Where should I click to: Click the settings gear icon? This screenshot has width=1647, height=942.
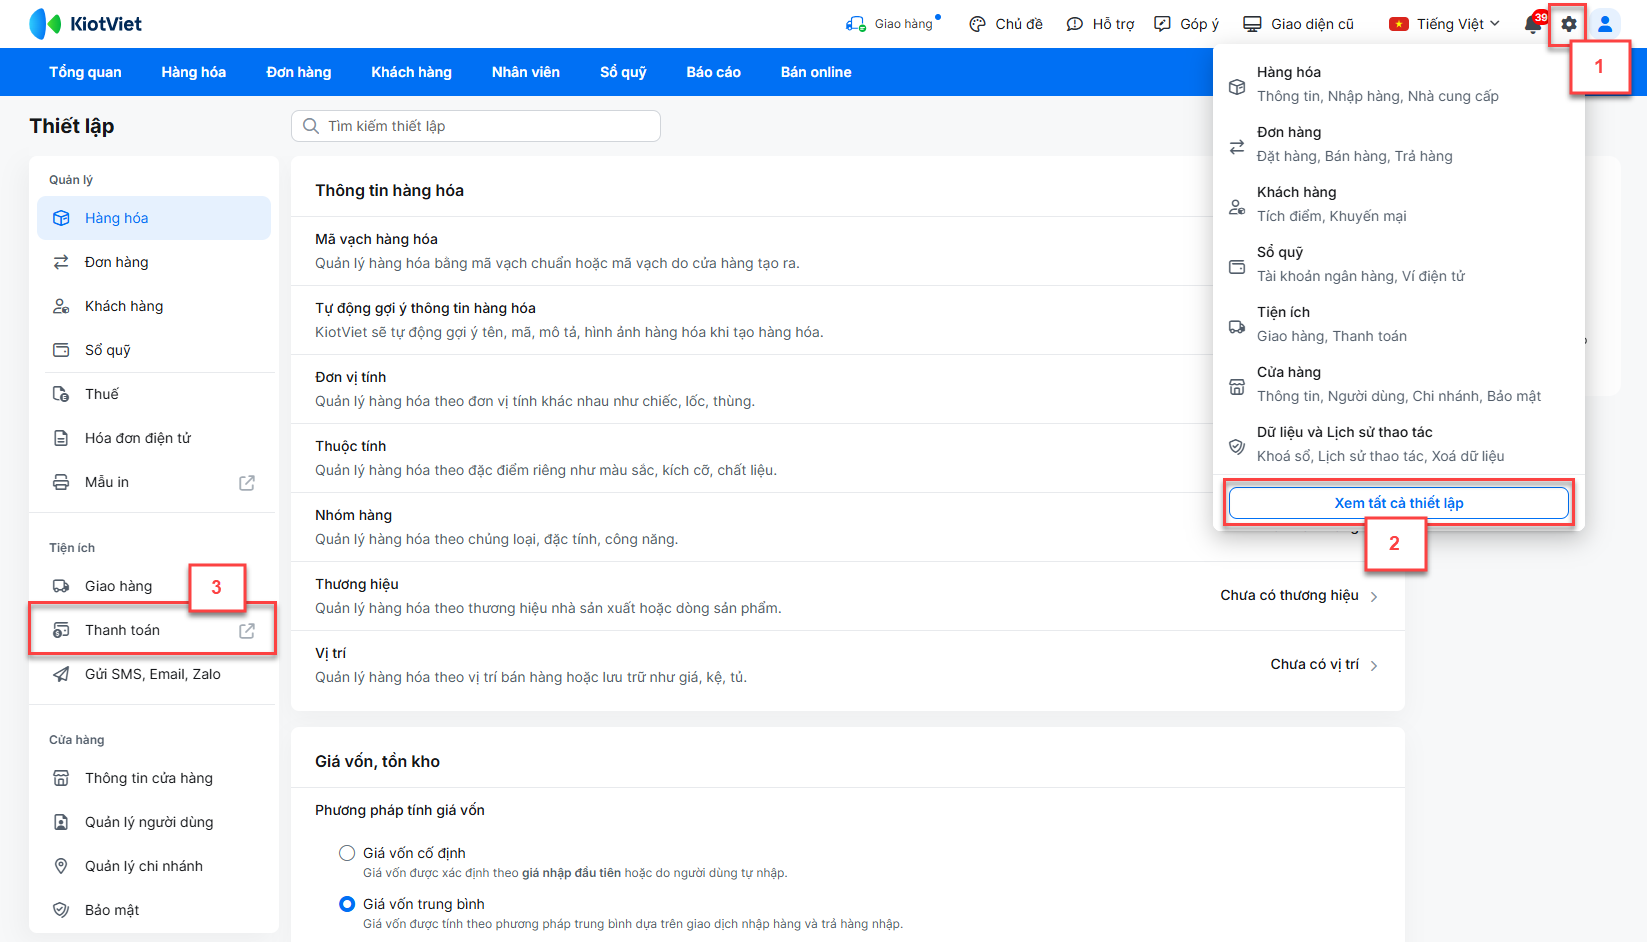click(x=1568, y=24)
